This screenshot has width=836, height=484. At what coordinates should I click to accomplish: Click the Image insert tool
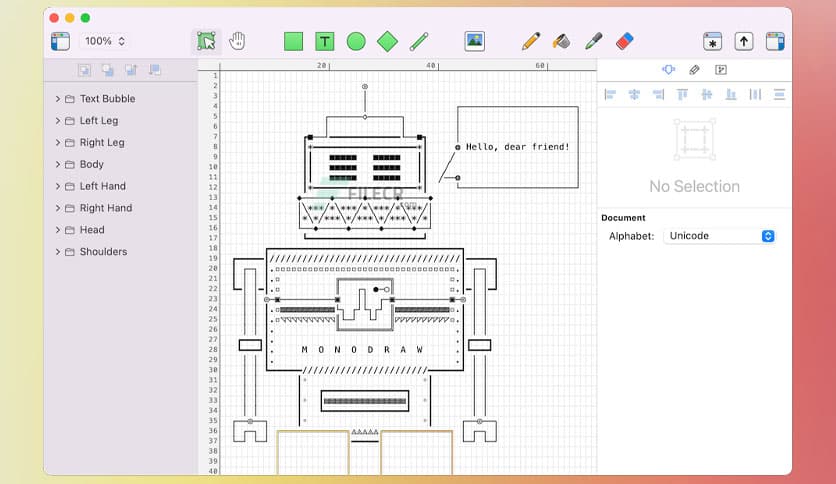point(475,41)
